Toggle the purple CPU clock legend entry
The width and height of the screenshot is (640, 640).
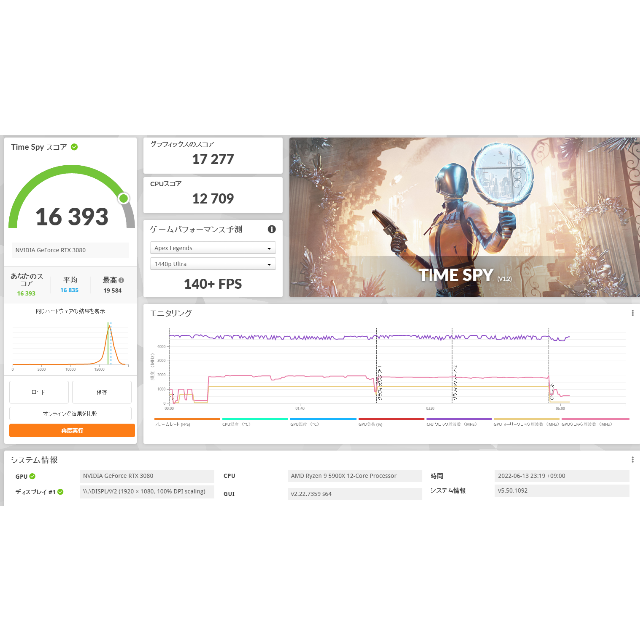coord(459,422)
